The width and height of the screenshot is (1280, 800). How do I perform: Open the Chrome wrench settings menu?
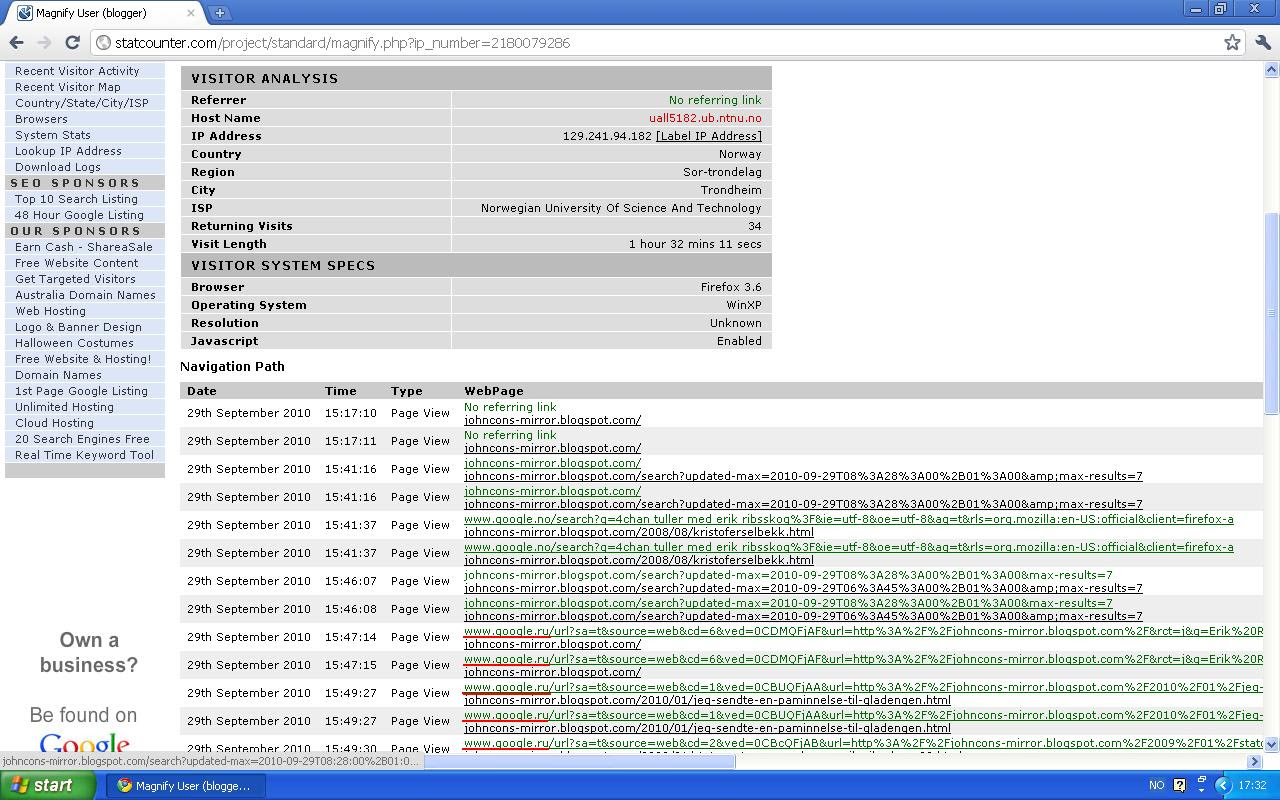[1262, 43]
